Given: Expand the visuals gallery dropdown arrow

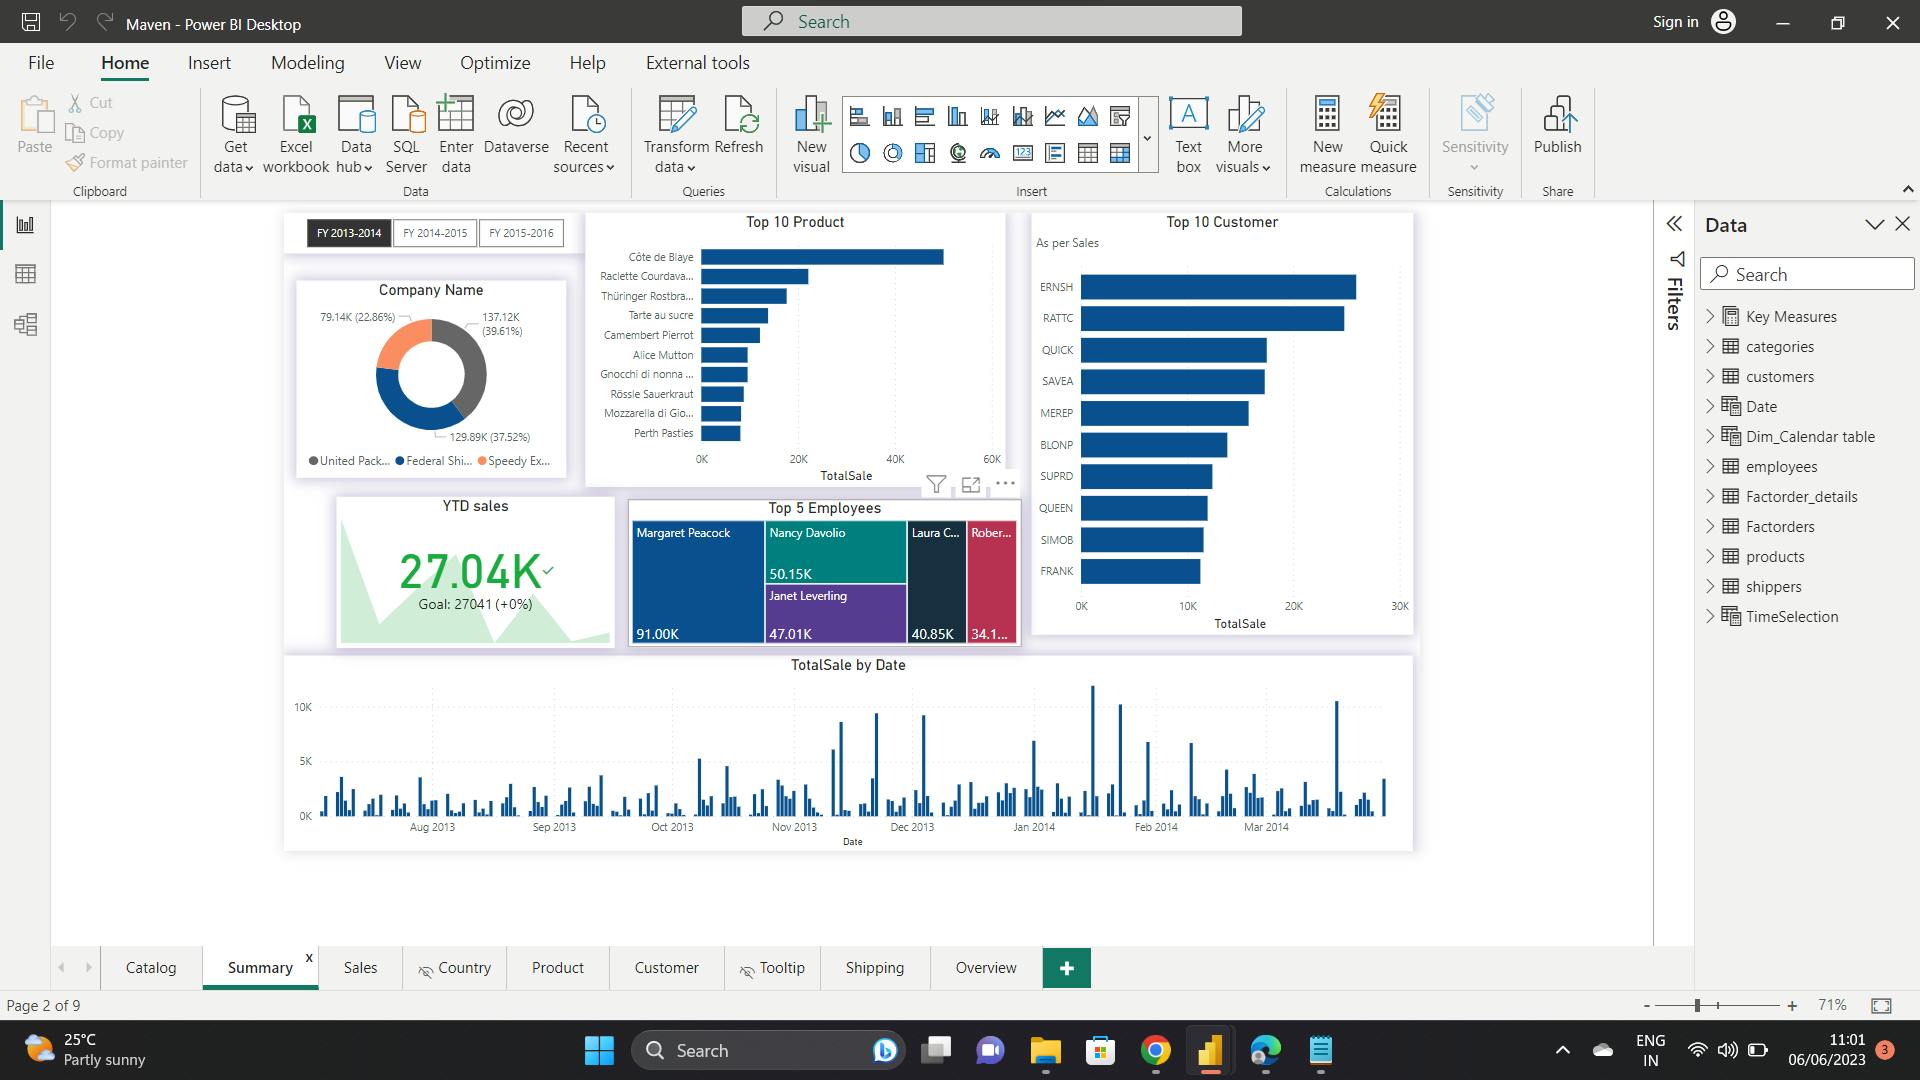Looking at the screenshot, I should point(1147,137).
